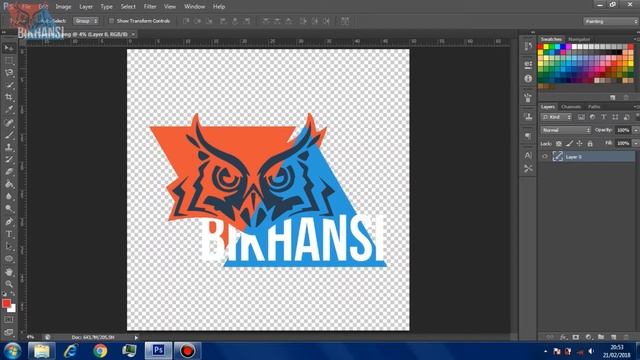Toggle adjustment layer filter
The width and height of the screenshot is (640, 360).
(x=592, y=118)
